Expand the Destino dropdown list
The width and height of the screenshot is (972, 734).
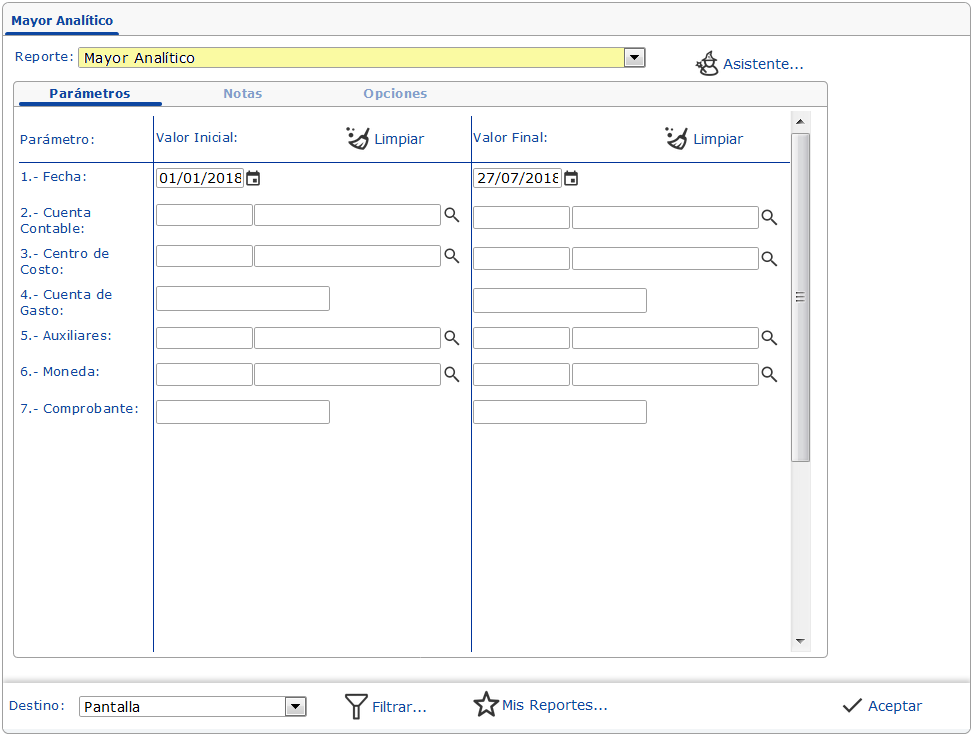pyautogui.click(x=295, y=707)
